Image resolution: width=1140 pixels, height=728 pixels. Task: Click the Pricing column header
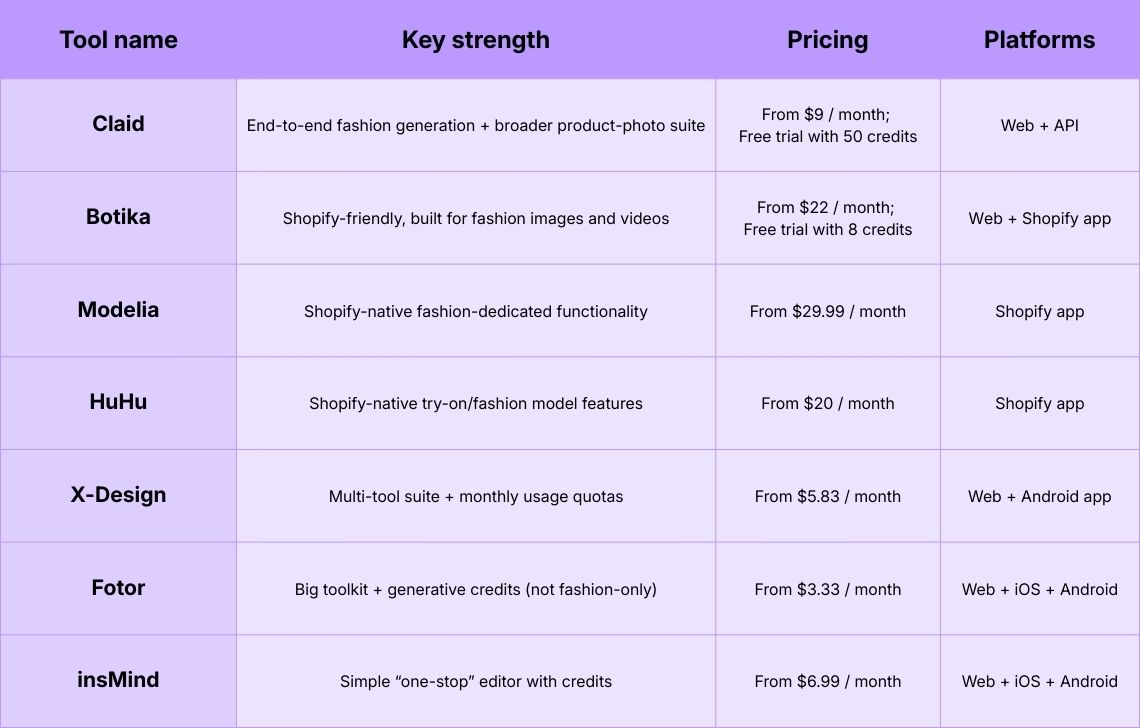coord(827,40)
